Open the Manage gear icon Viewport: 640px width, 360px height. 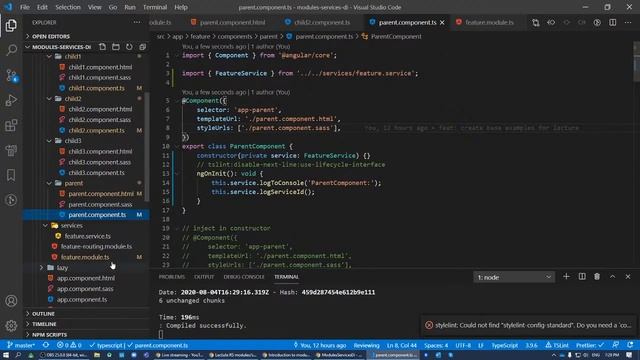click(11, 325)
